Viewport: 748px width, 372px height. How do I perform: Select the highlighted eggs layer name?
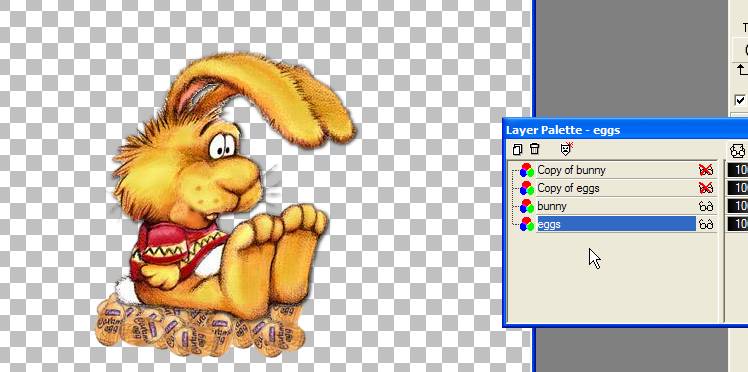pyautogui.click(x=549, y=224)
